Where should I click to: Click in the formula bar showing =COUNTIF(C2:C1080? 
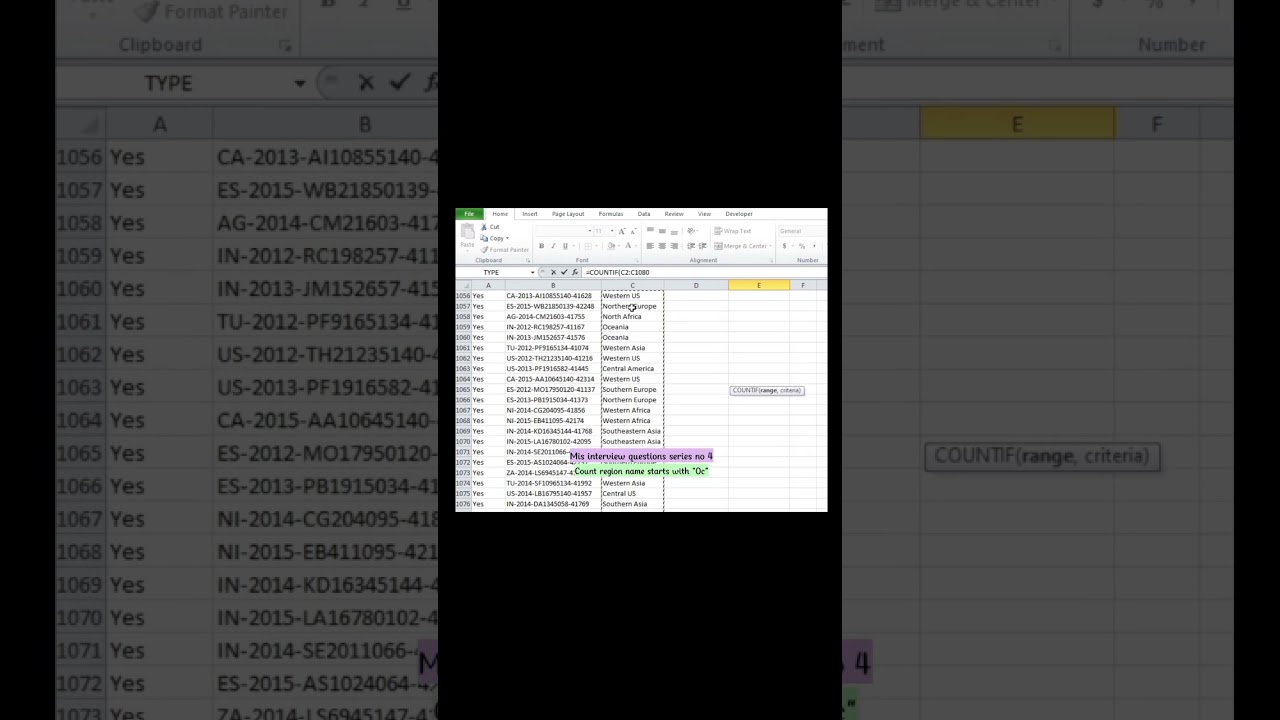(704, 272)
